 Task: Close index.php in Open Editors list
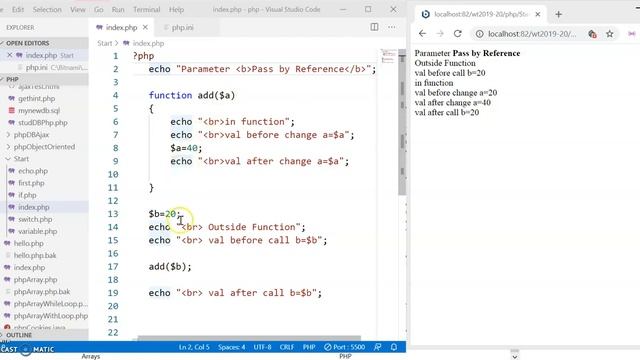pyautogui.click(x=9, y=55)
